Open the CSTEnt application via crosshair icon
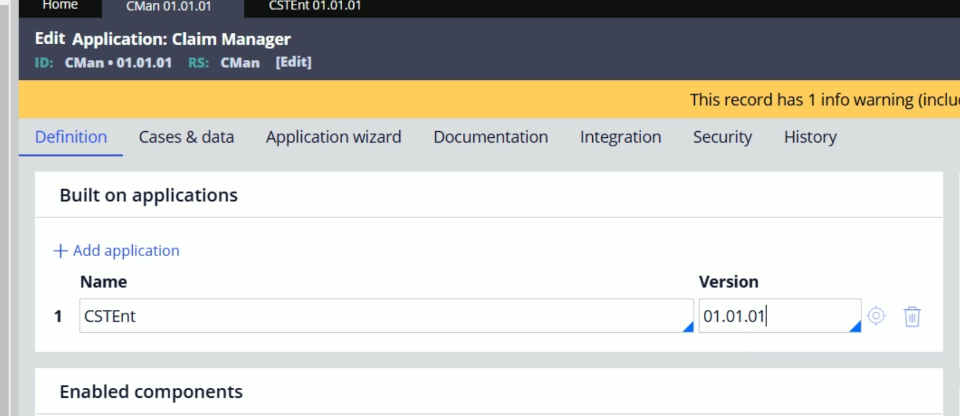The height and width of the screenshot is (416, 960). click(876, 316)
